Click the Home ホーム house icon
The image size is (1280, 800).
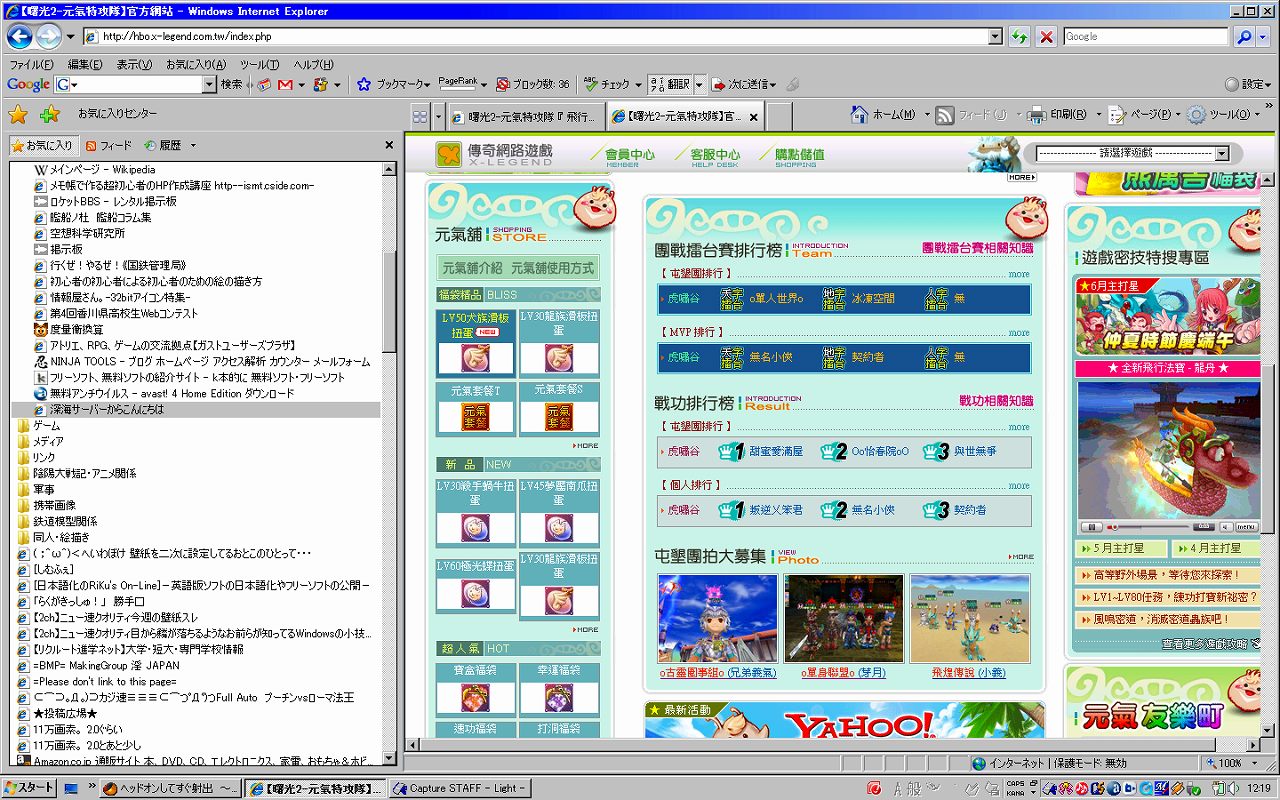tap(859, 114)
